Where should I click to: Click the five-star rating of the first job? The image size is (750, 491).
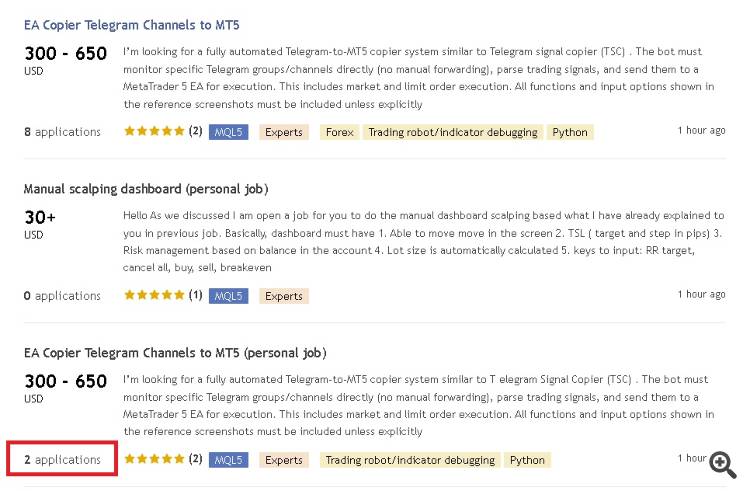tap(154, 131)
